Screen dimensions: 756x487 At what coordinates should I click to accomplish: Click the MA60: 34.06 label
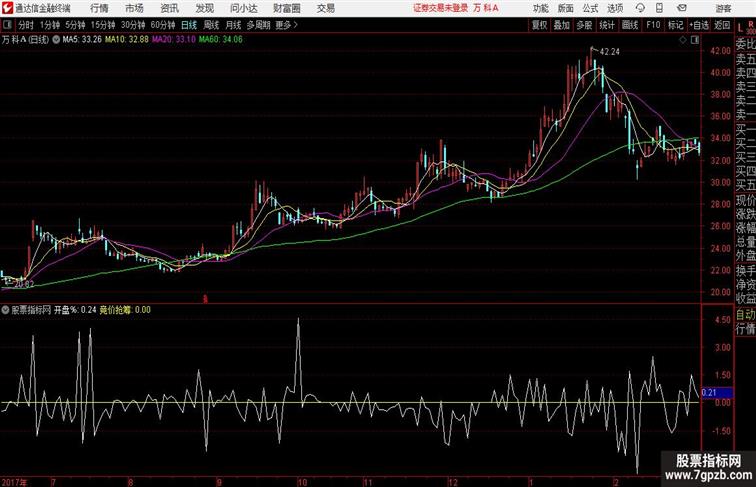221,40
